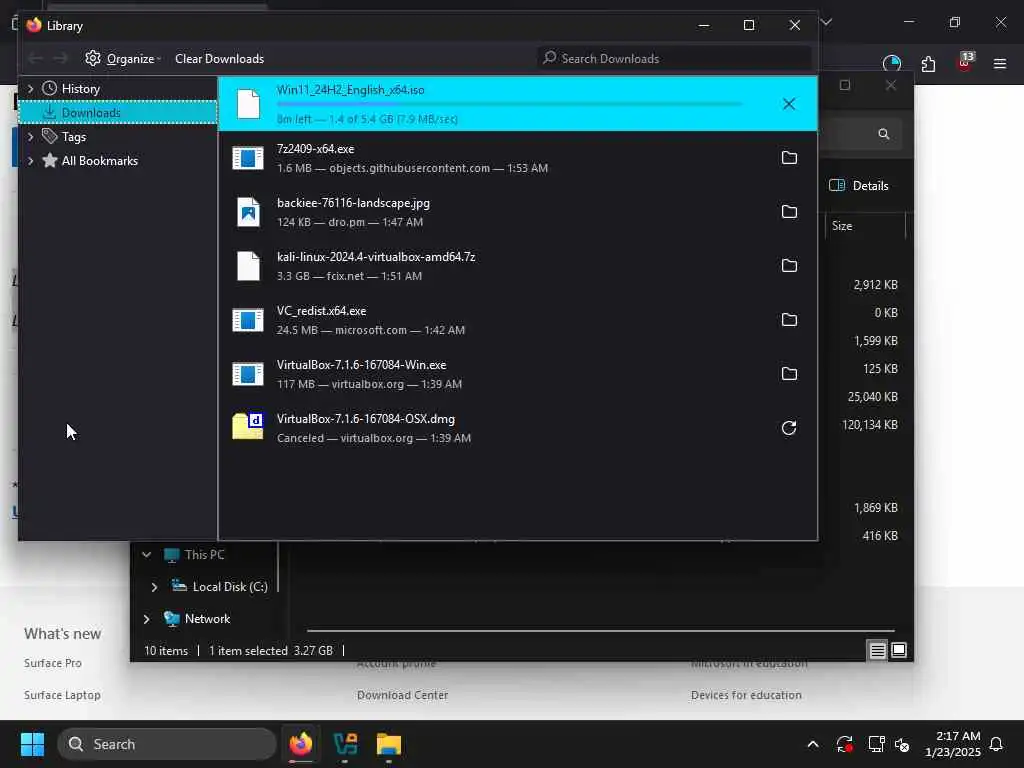Switch File Explorer to details view
This screenshot has width=1024, height=768.
(877, 650)
